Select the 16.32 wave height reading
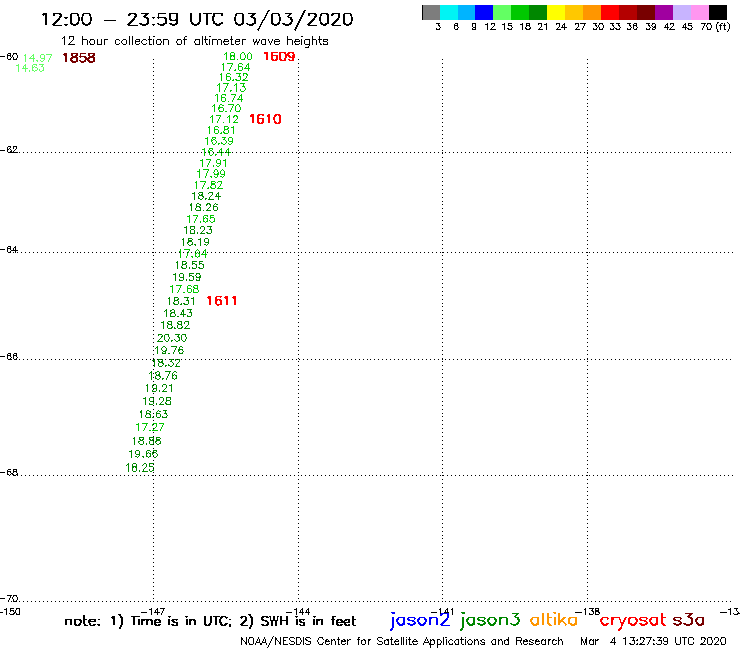Viewport: 740px width, 650px height. coord(234,77)
